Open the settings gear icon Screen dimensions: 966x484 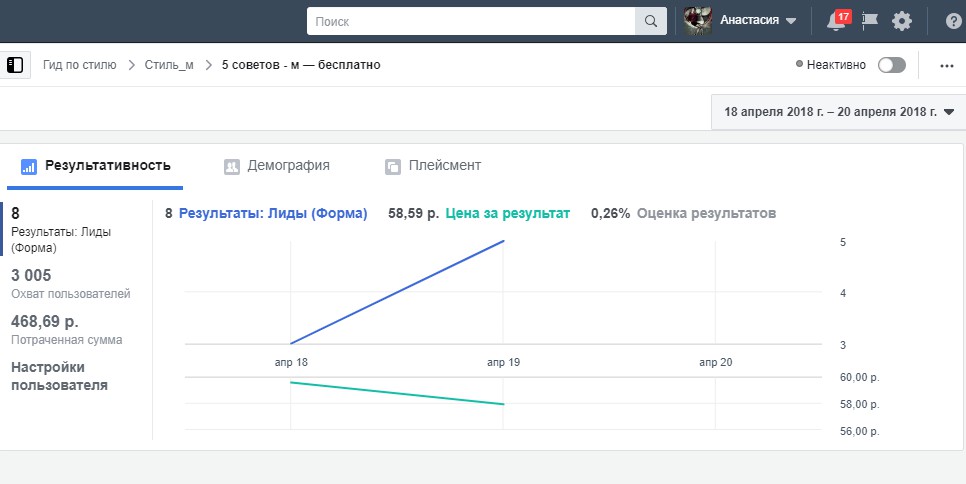click(x=902, y=21)
